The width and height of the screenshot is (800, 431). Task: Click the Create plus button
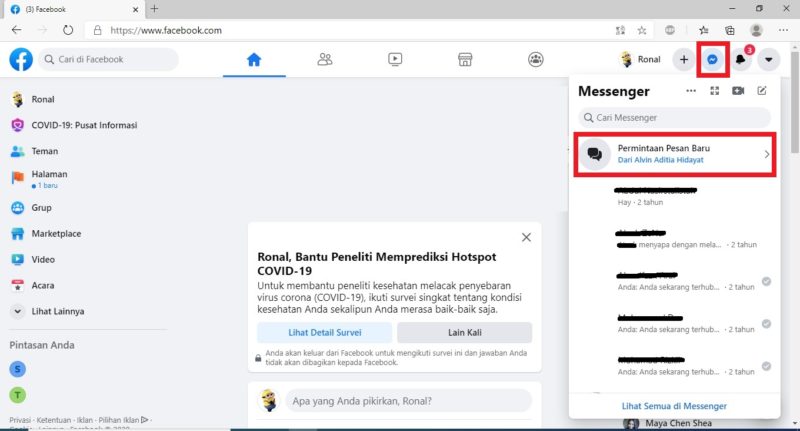click(x=684, y=60)
